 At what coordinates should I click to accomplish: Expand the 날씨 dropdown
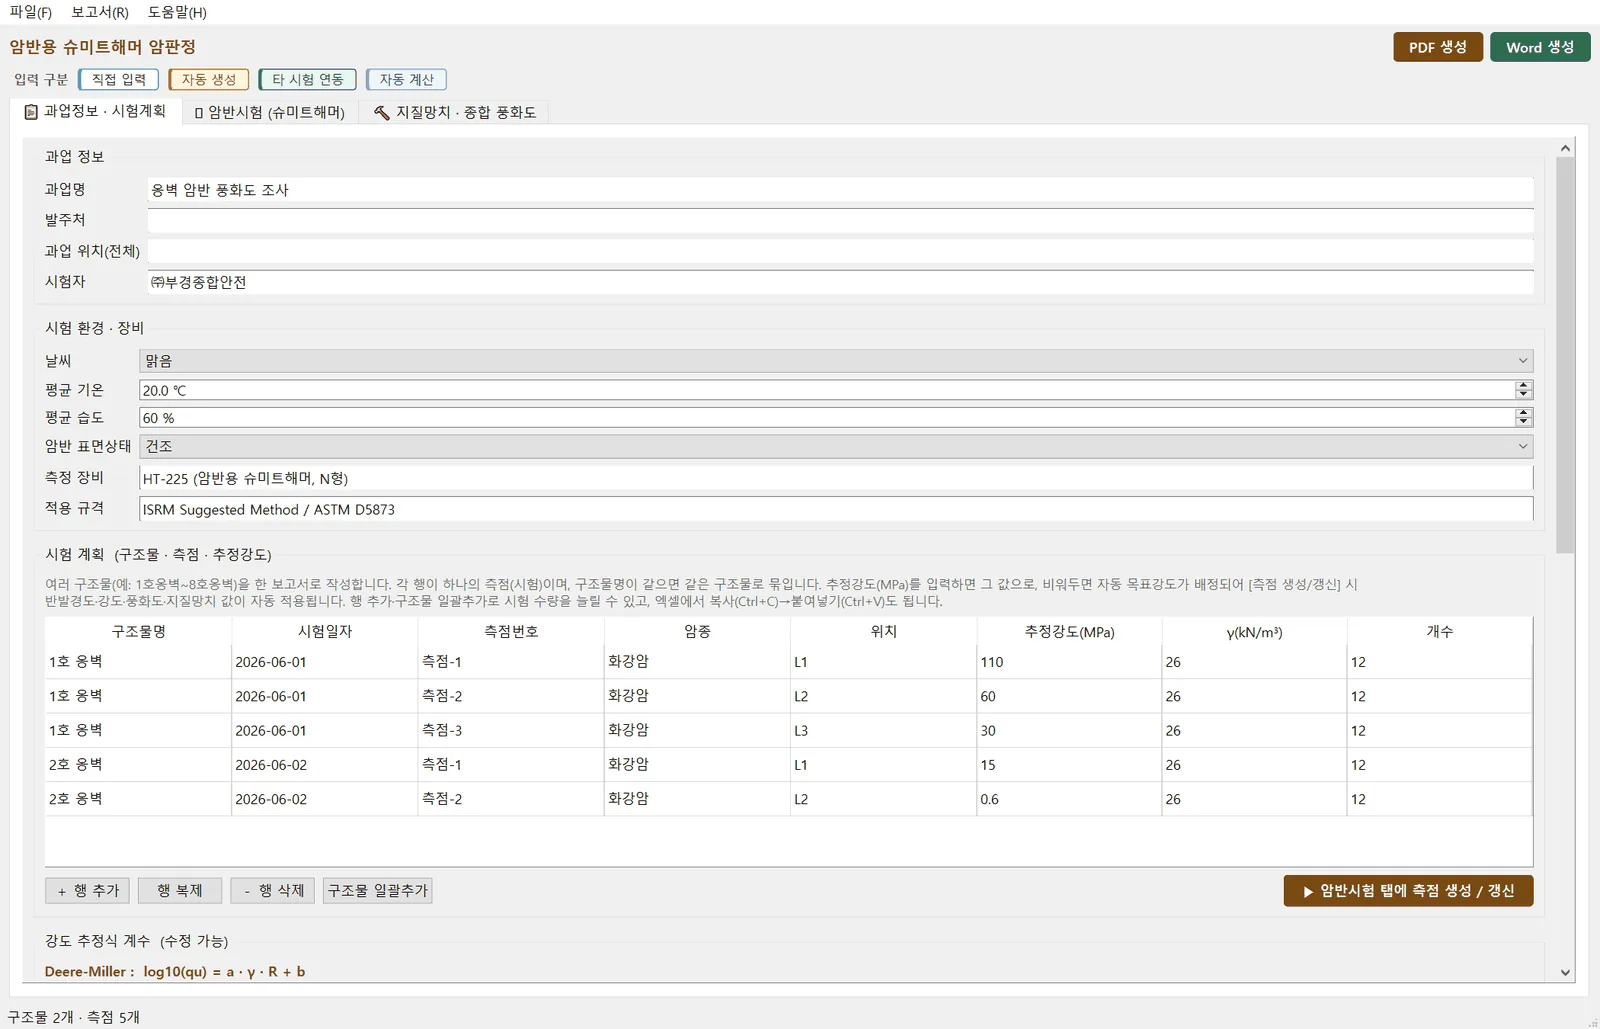(x=836, y=361)
